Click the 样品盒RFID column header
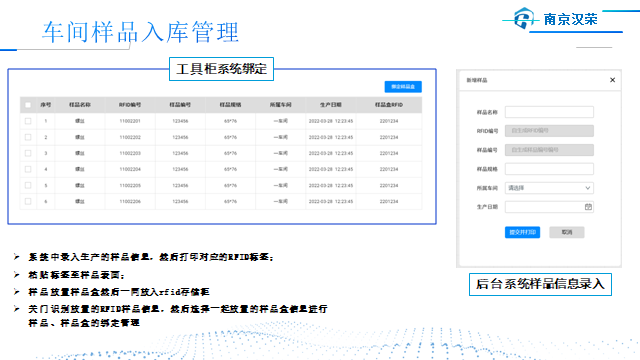 (x=389, y=105)
